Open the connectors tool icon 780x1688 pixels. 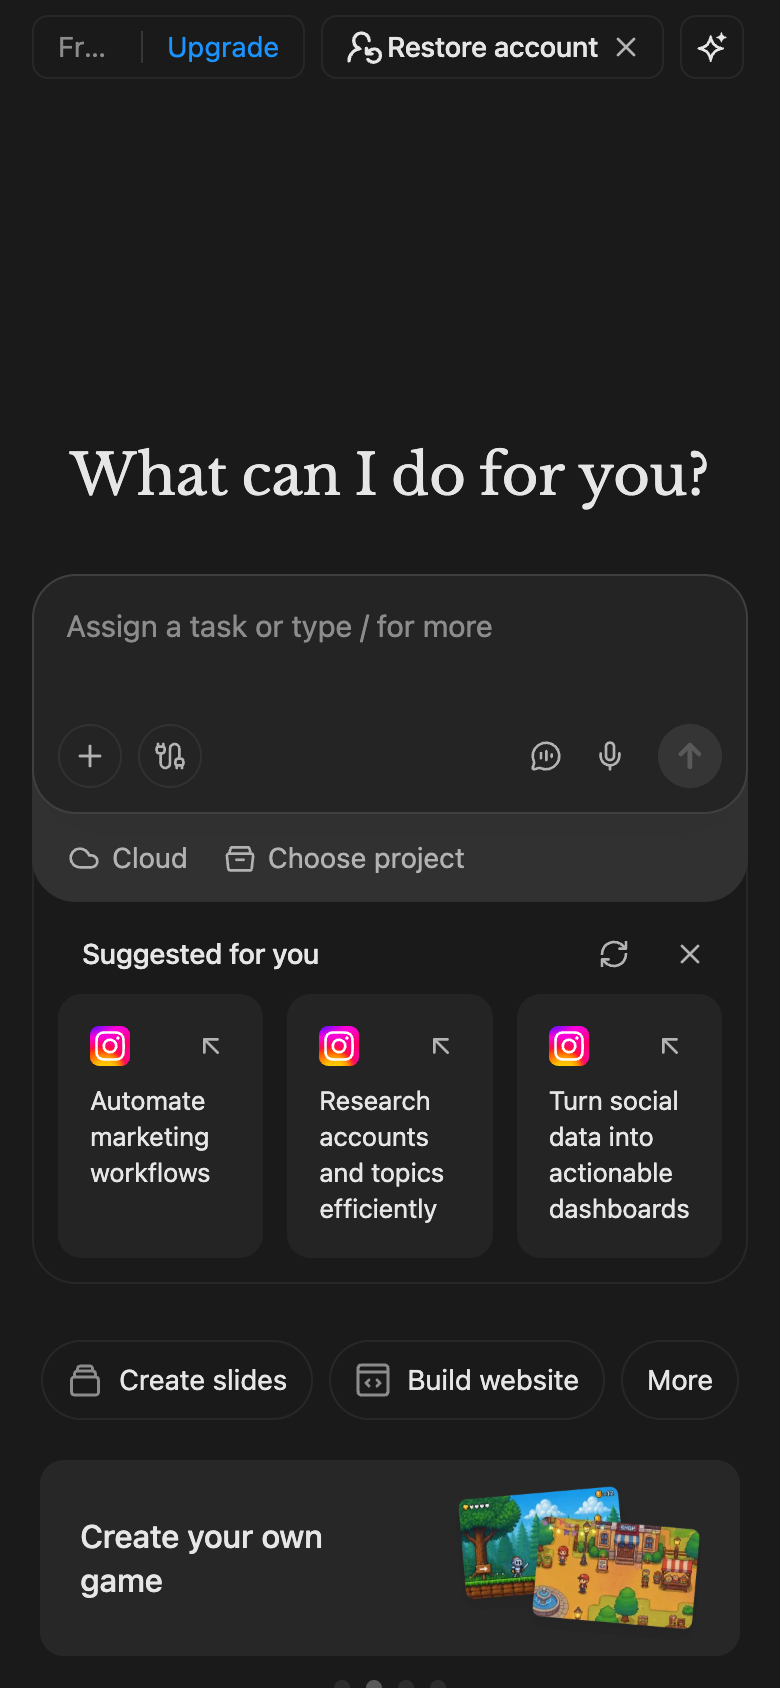pyautogui.click(x=170, y=756)
